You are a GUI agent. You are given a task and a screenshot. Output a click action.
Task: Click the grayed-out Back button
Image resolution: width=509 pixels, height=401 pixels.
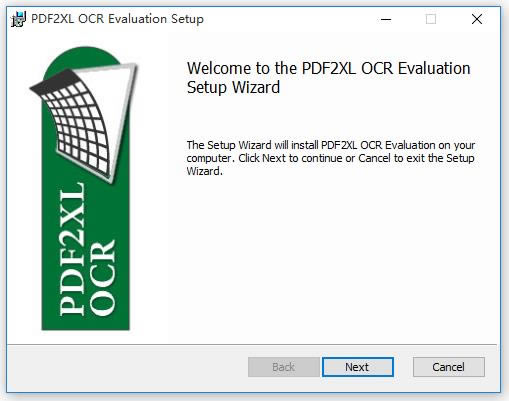coord(284,367)
